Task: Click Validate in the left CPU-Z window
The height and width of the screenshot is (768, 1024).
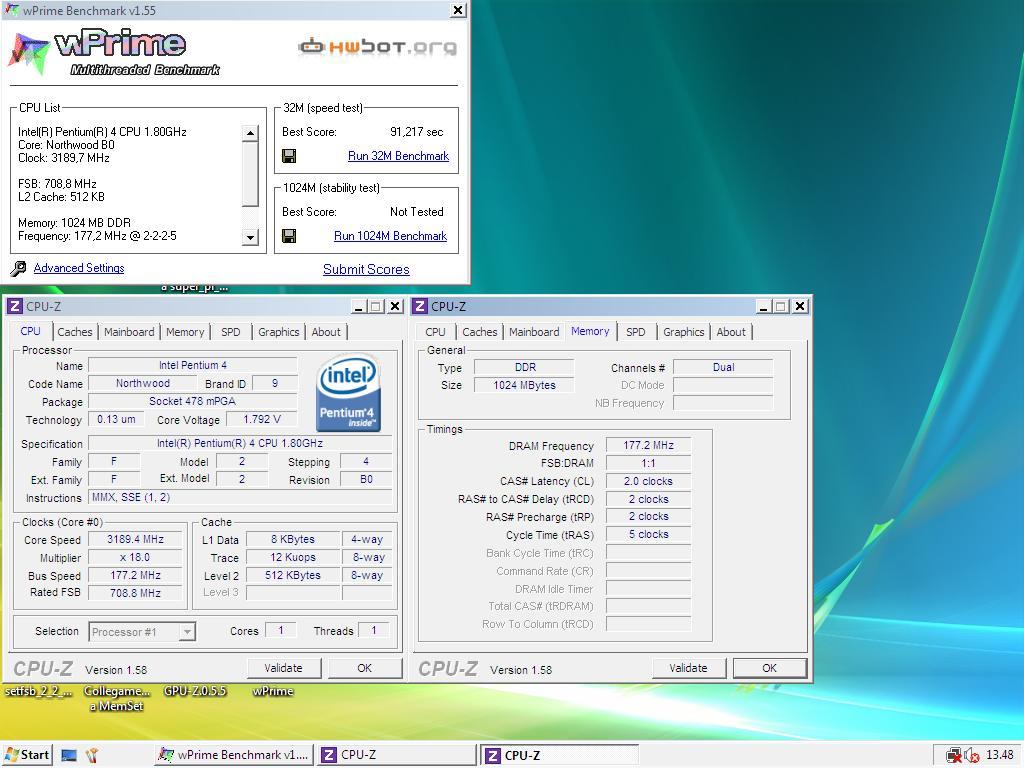Action: point(283,668)
